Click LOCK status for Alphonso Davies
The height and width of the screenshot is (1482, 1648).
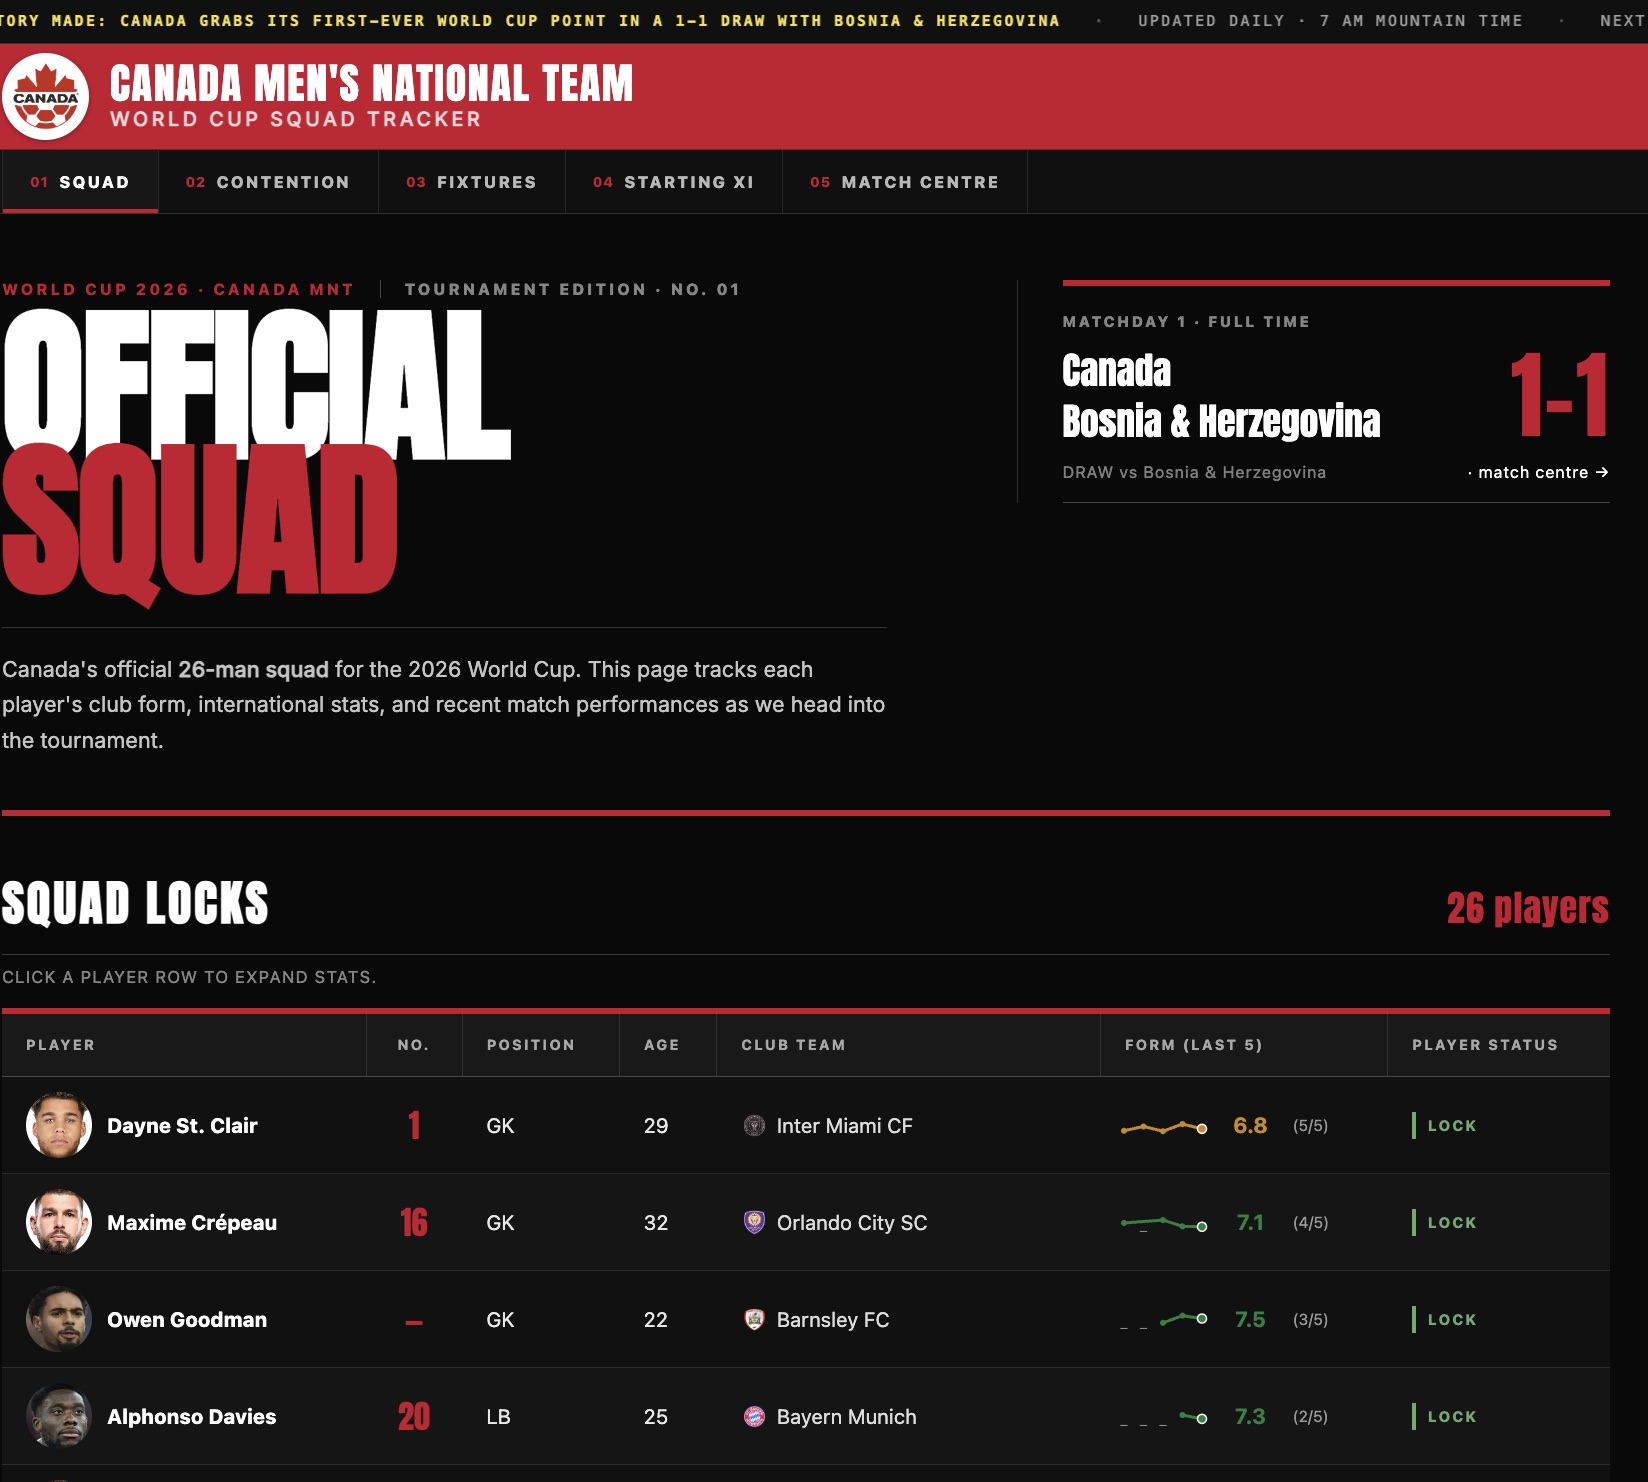click(x=1445, y=1416)
